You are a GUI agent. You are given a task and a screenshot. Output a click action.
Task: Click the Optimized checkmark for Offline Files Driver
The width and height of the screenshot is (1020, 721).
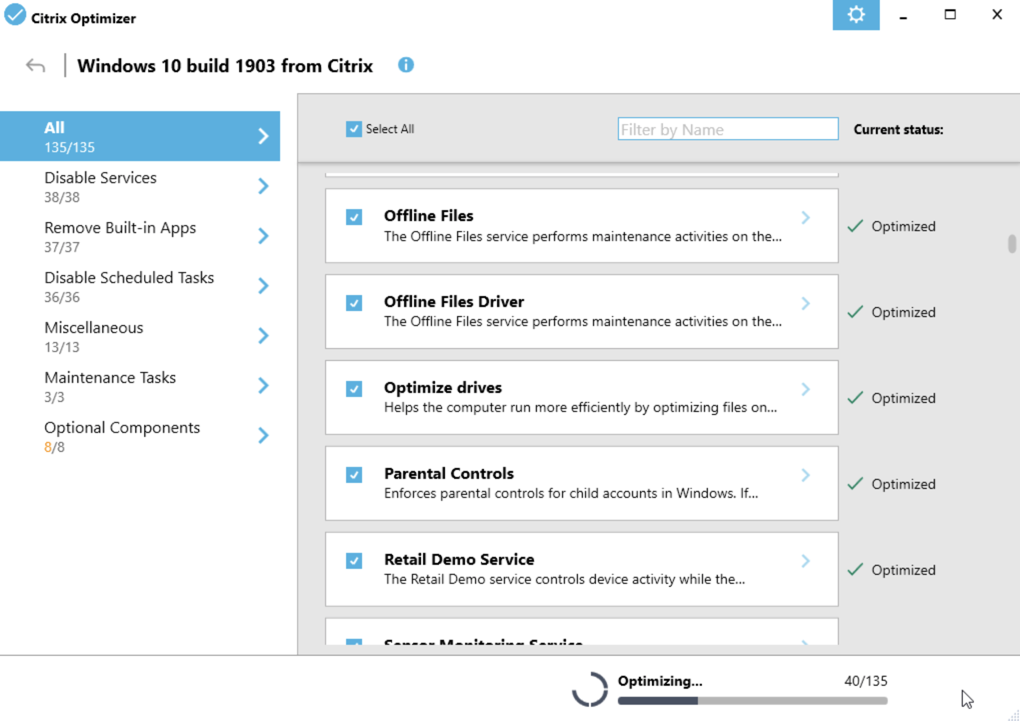coord(855,312)
